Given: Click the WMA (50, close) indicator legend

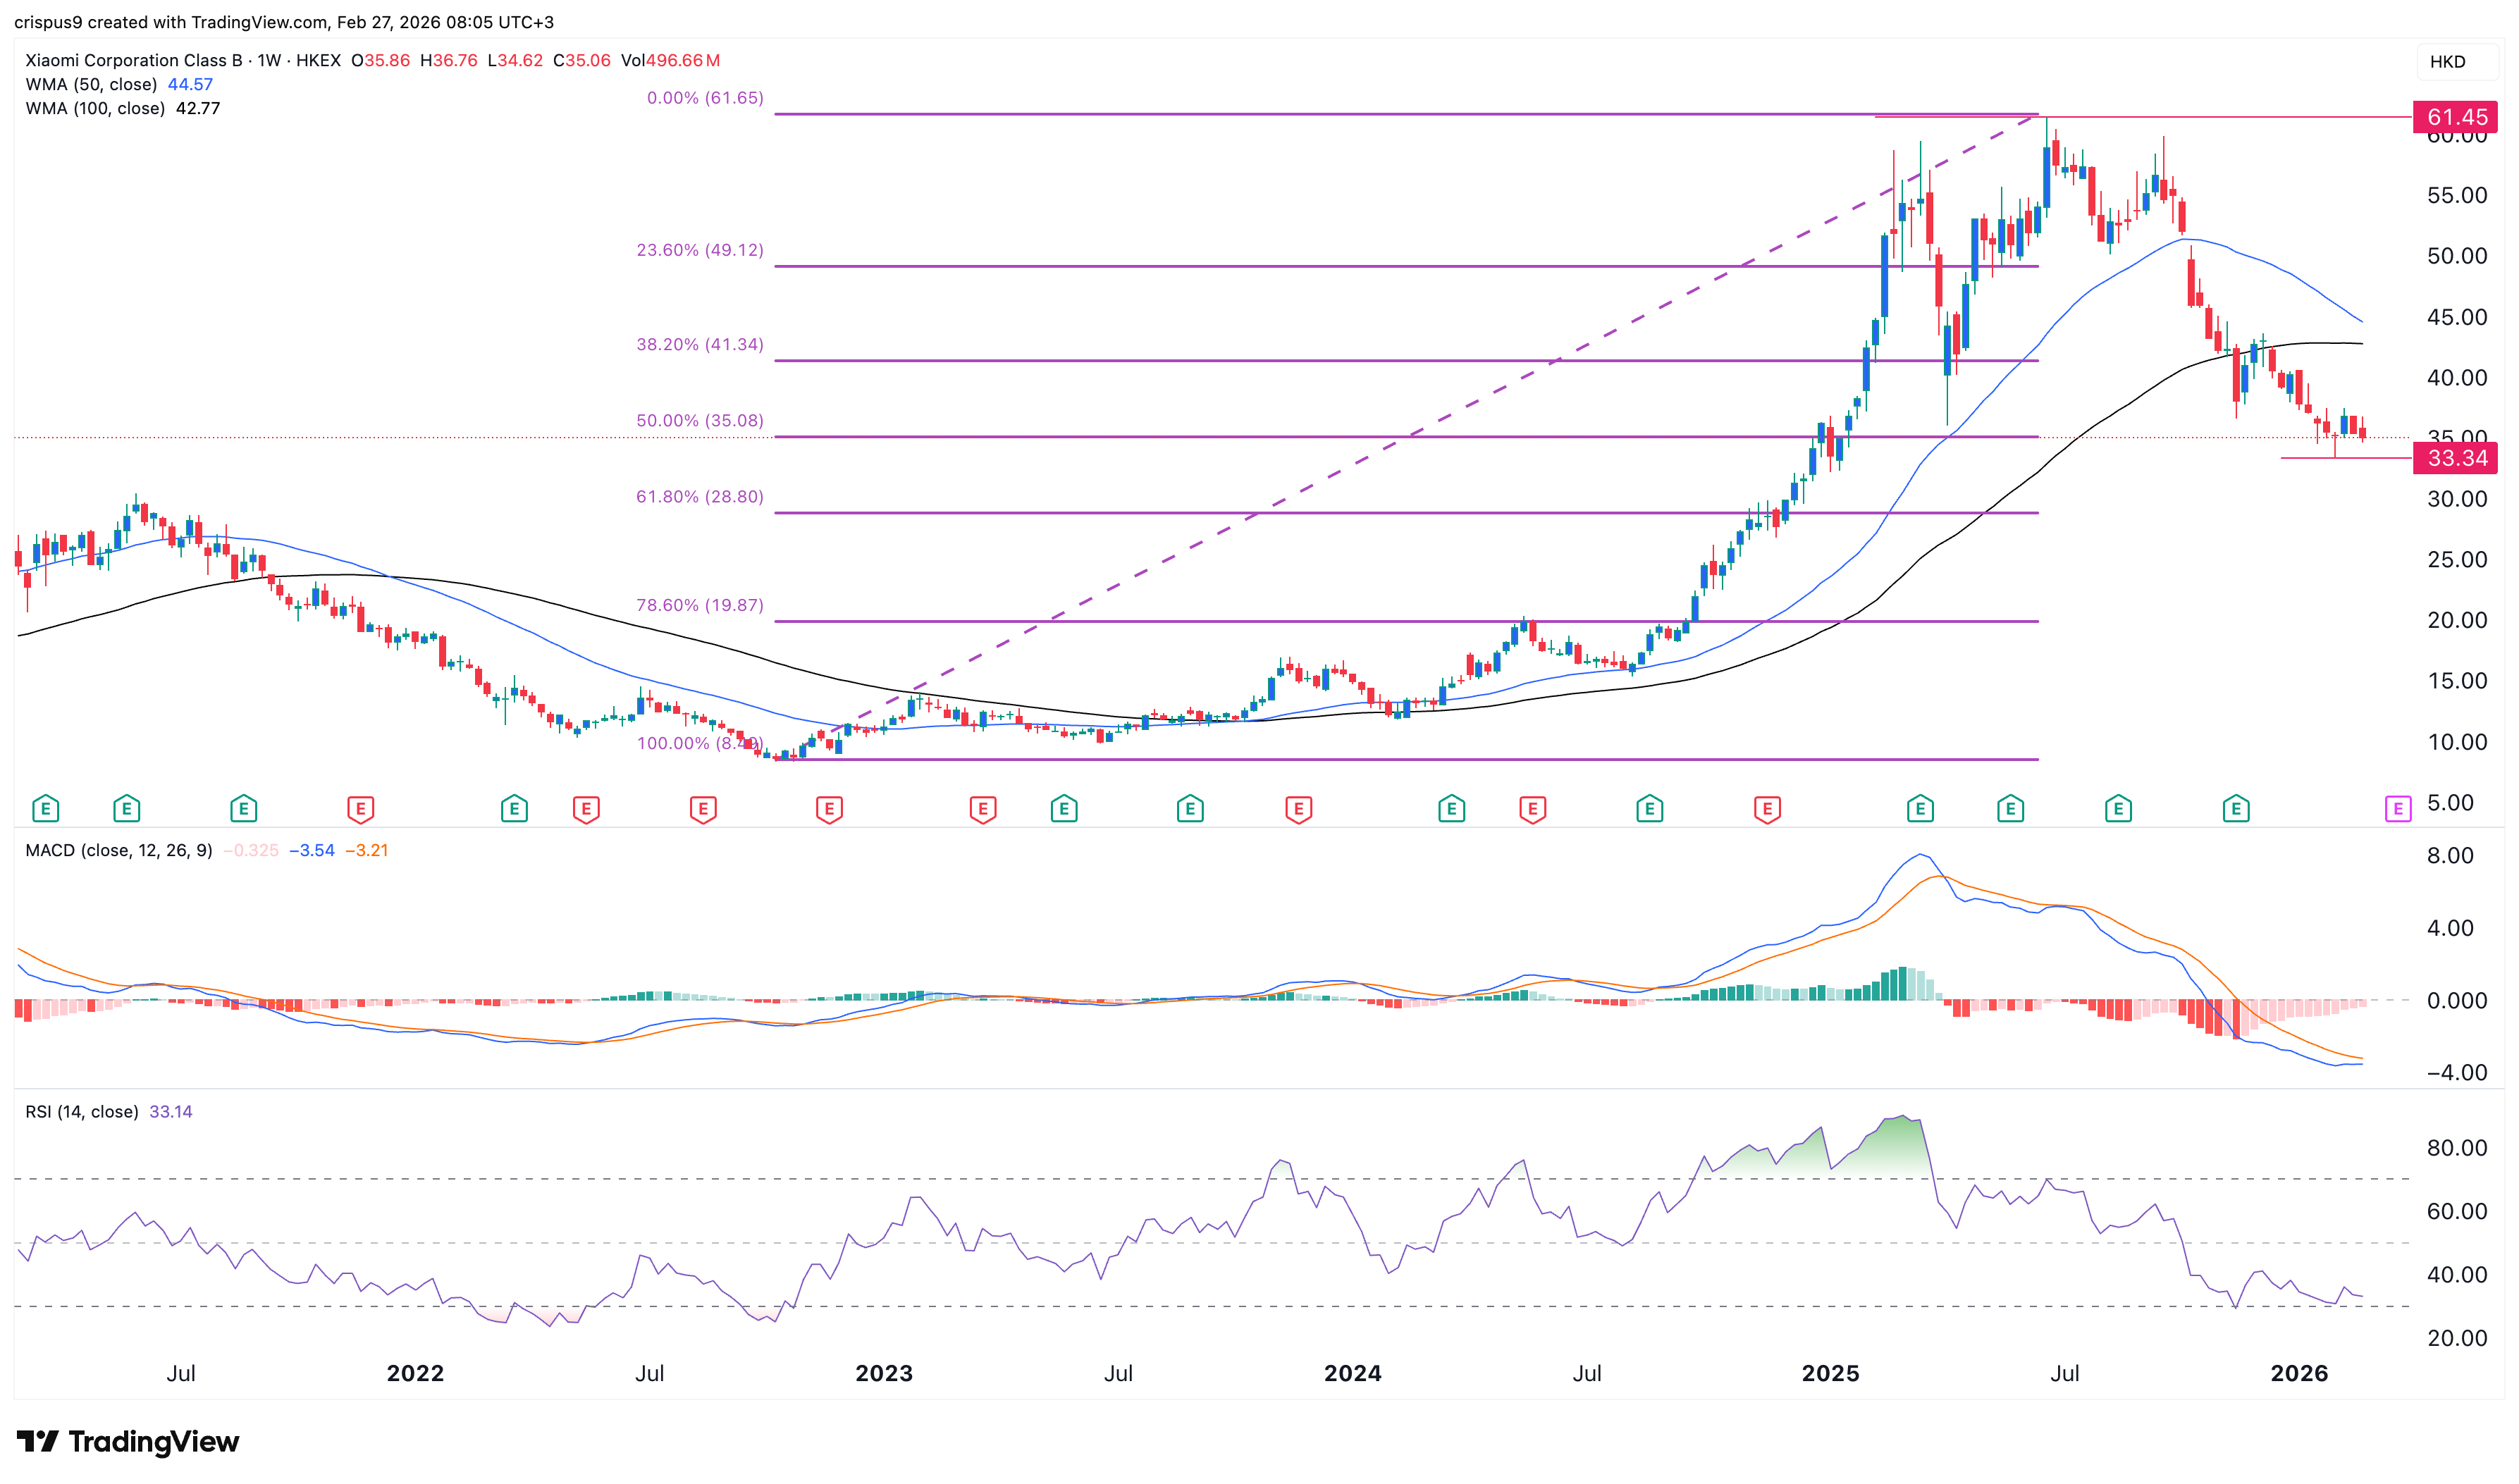Looking at the screenshot, I should pos(92,85).
